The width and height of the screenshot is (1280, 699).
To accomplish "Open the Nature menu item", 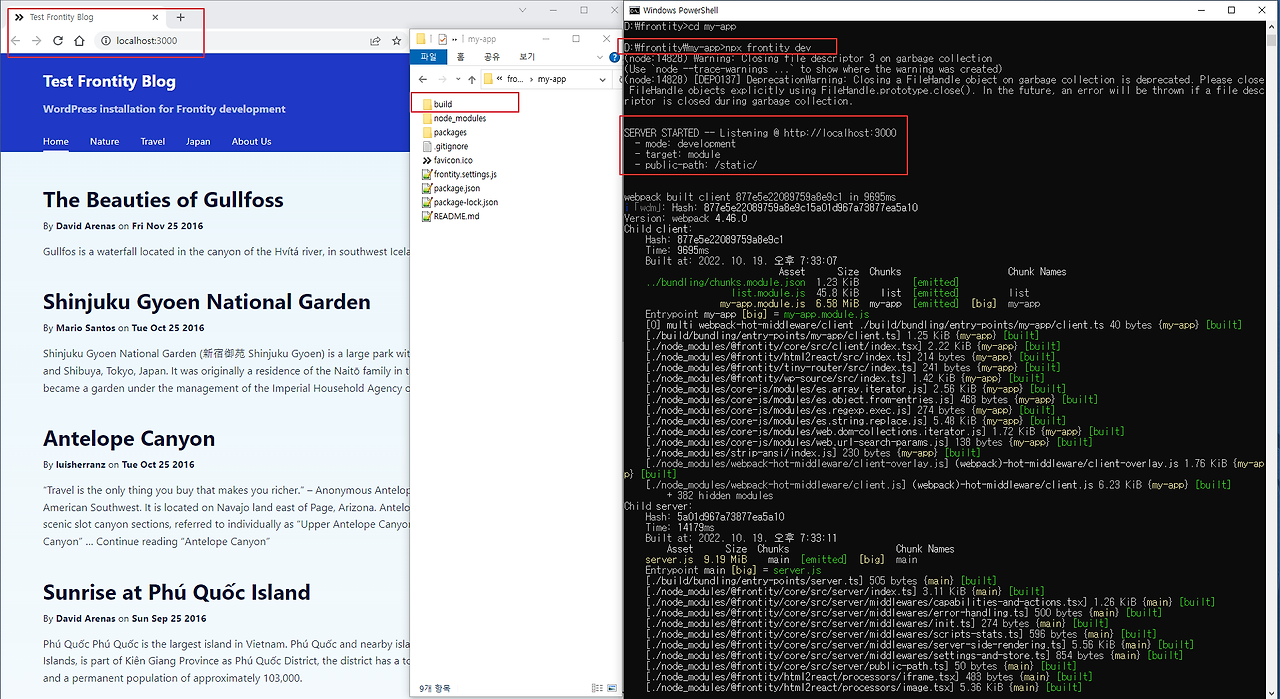I will click(104, 141).
